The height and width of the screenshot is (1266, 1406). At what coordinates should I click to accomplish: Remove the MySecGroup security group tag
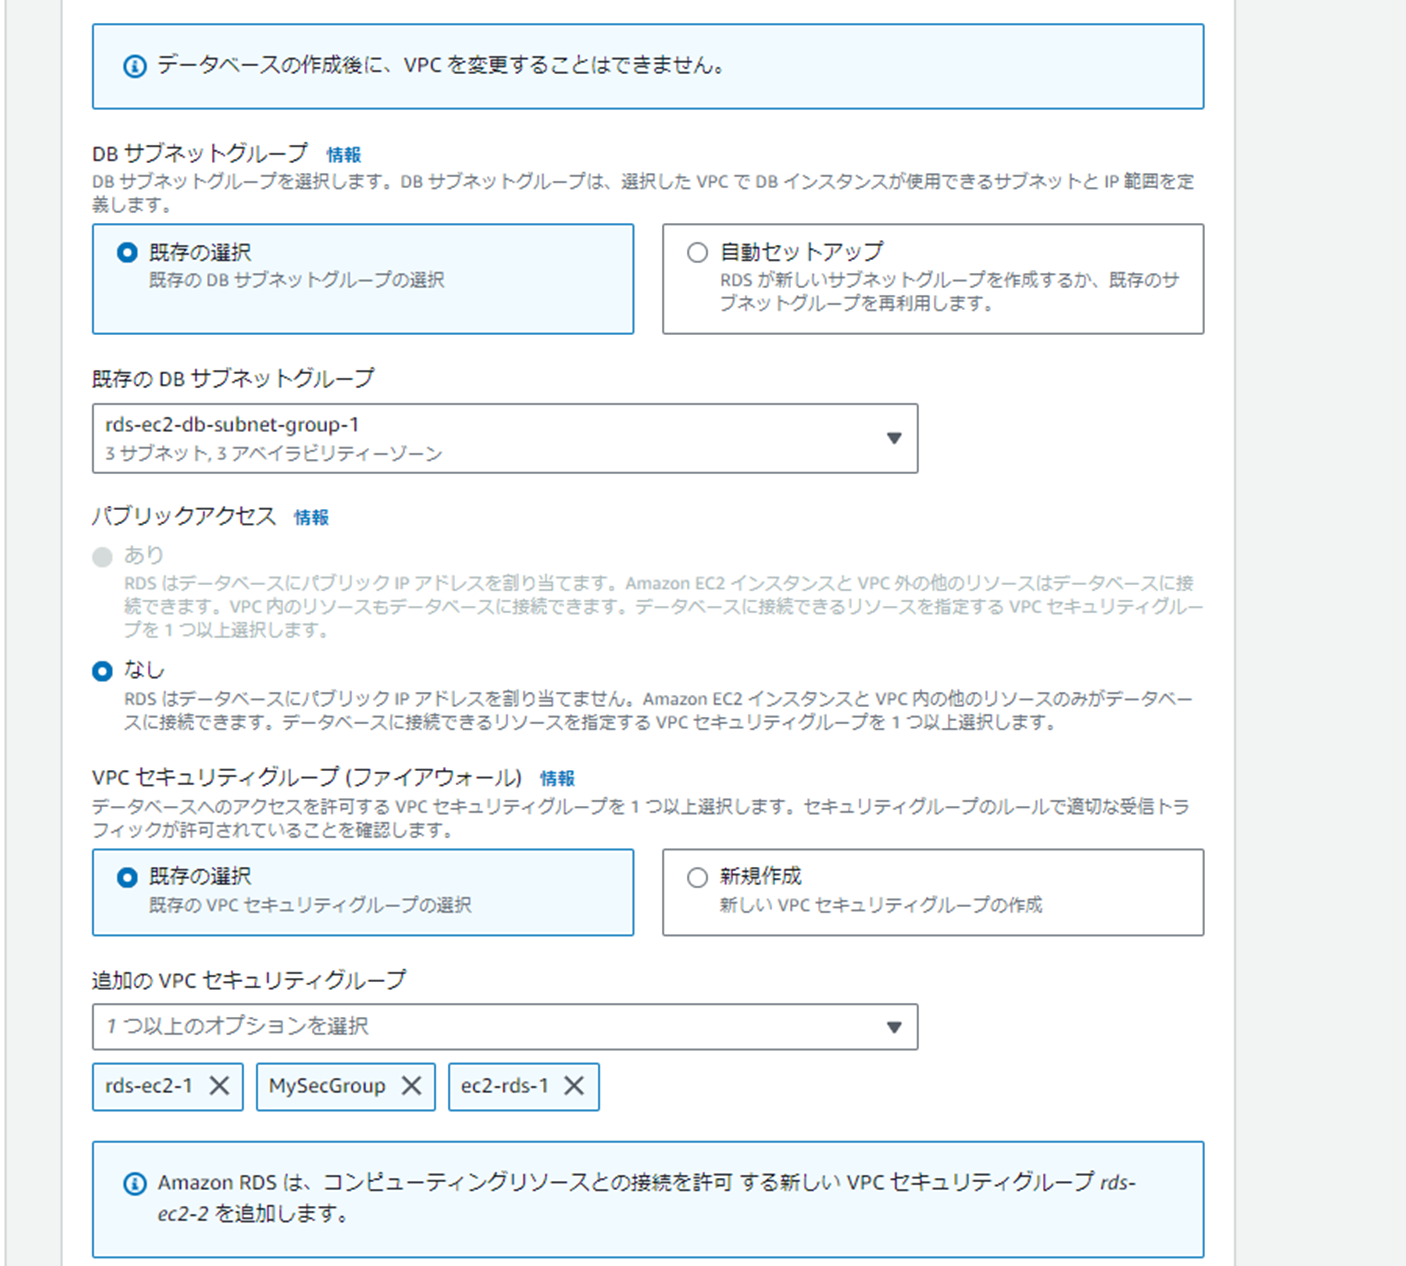pyautogui.click(x=411, y=1086)
